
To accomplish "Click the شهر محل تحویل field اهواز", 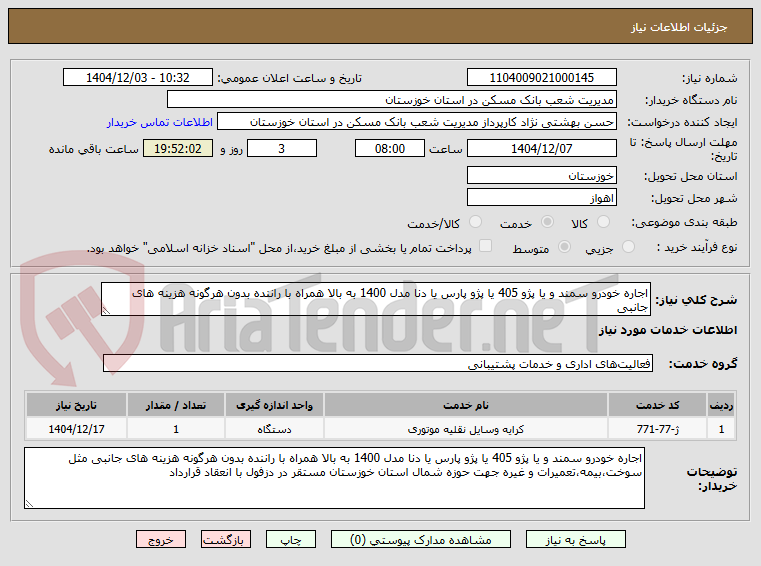I will pyautogui.click(x=542, y=198).
